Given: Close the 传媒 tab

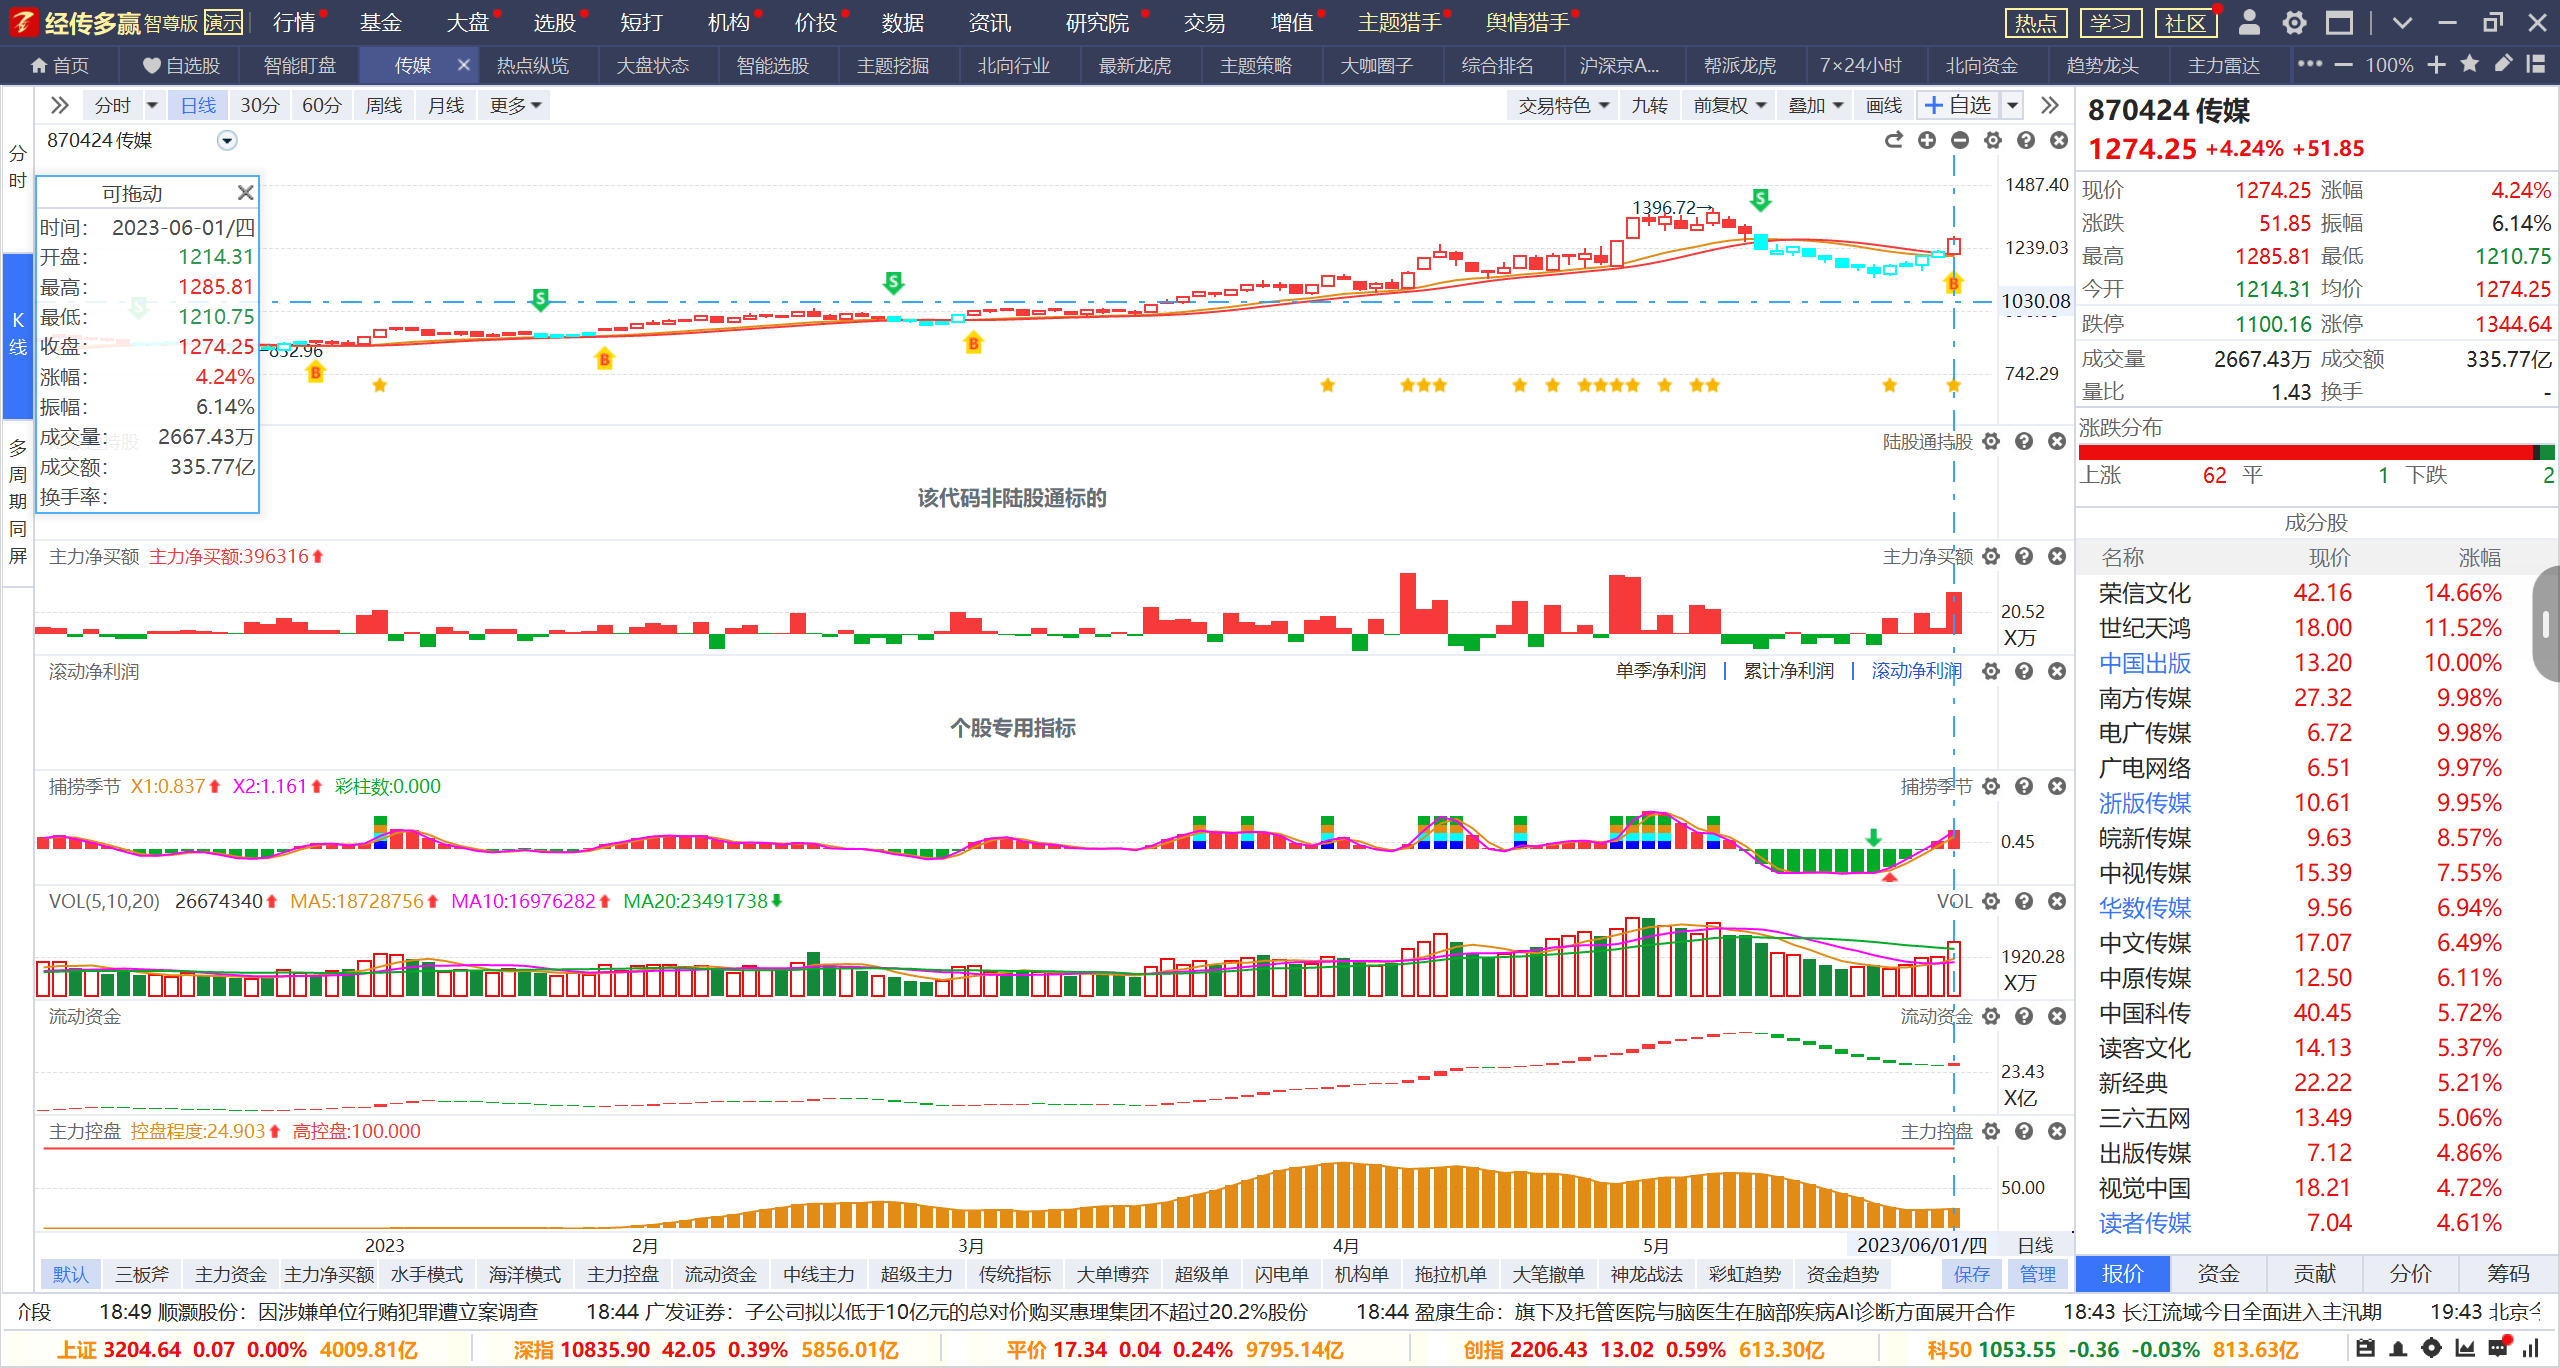Looking at the screenshot, I should pos(463,65).
